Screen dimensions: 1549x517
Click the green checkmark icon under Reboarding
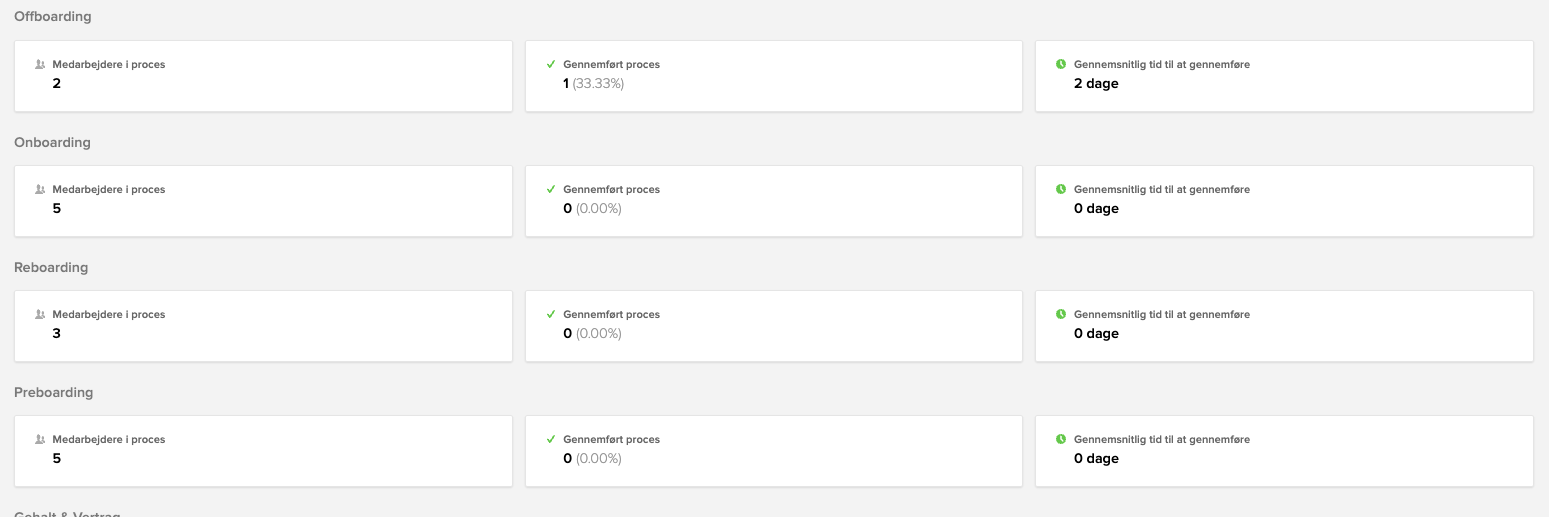pyautogui.click(x=551, y=314)
